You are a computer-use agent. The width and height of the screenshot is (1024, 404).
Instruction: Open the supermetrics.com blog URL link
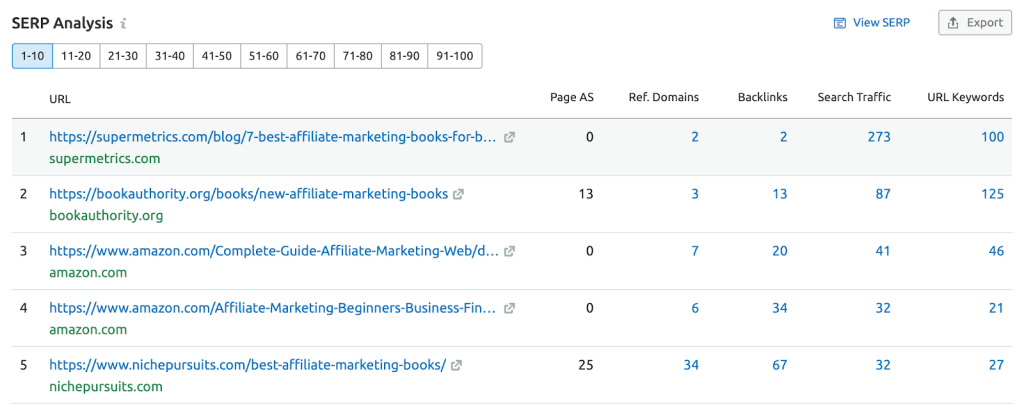(x=273, y=138)
